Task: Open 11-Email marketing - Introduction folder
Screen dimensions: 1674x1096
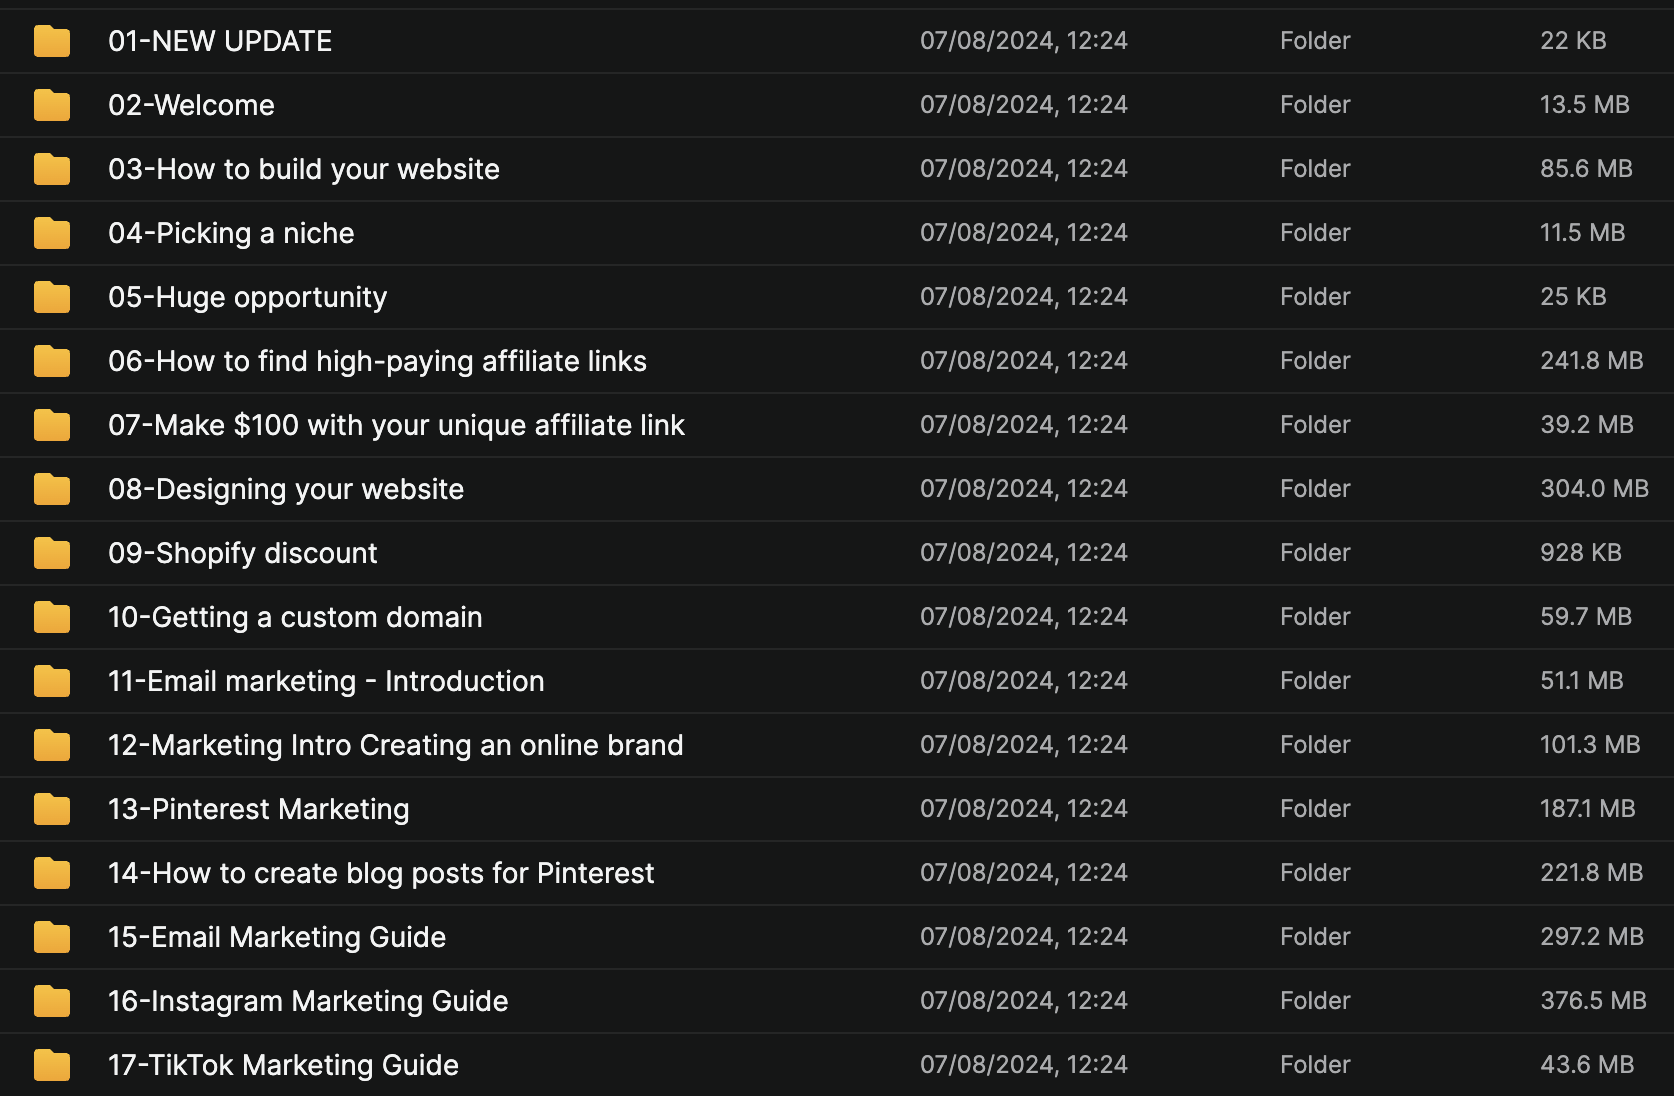Action: coord(326,681)
